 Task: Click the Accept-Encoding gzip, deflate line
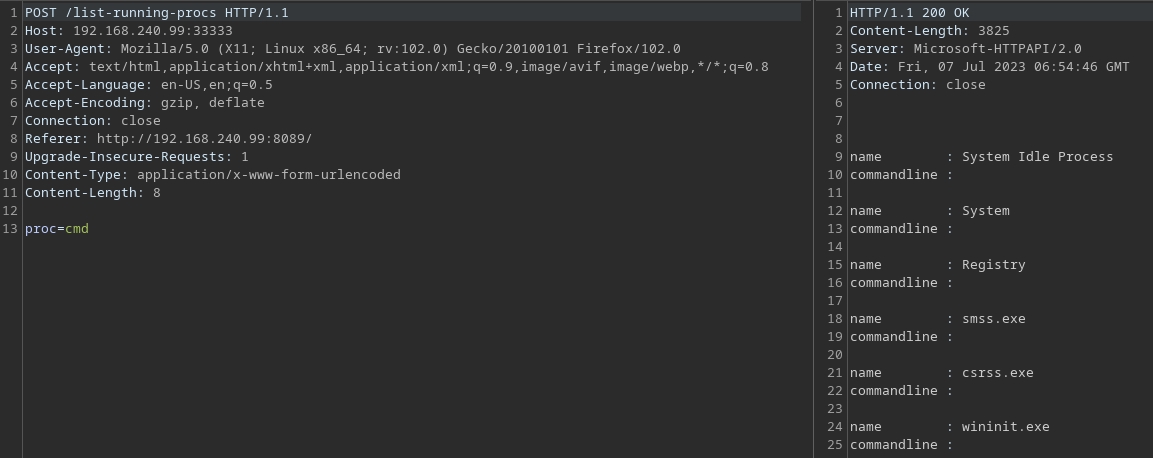(144, 103)
